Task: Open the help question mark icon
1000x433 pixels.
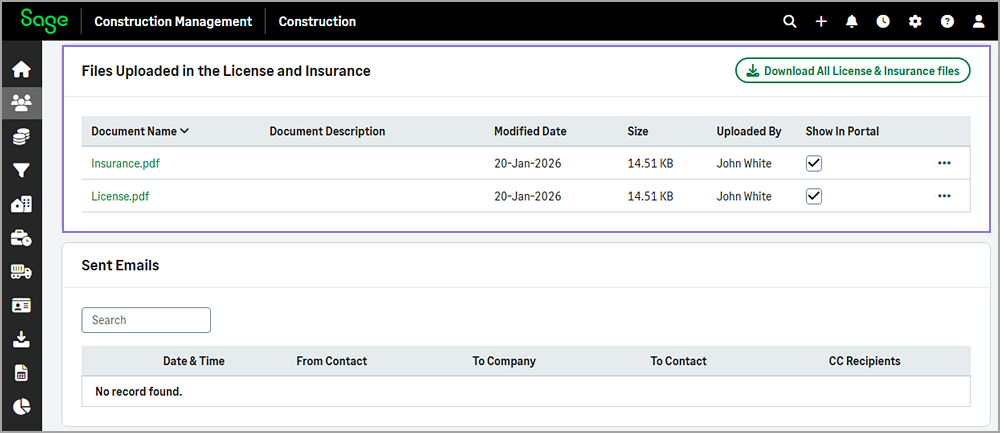Action: (x=947, y=21)
